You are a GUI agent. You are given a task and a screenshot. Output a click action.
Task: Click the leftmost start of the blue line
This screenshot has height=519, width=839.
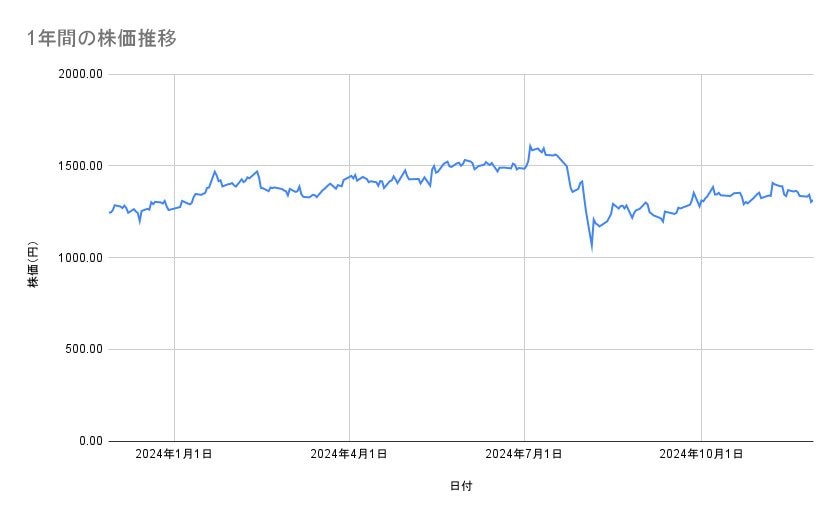tap(109, 213)
